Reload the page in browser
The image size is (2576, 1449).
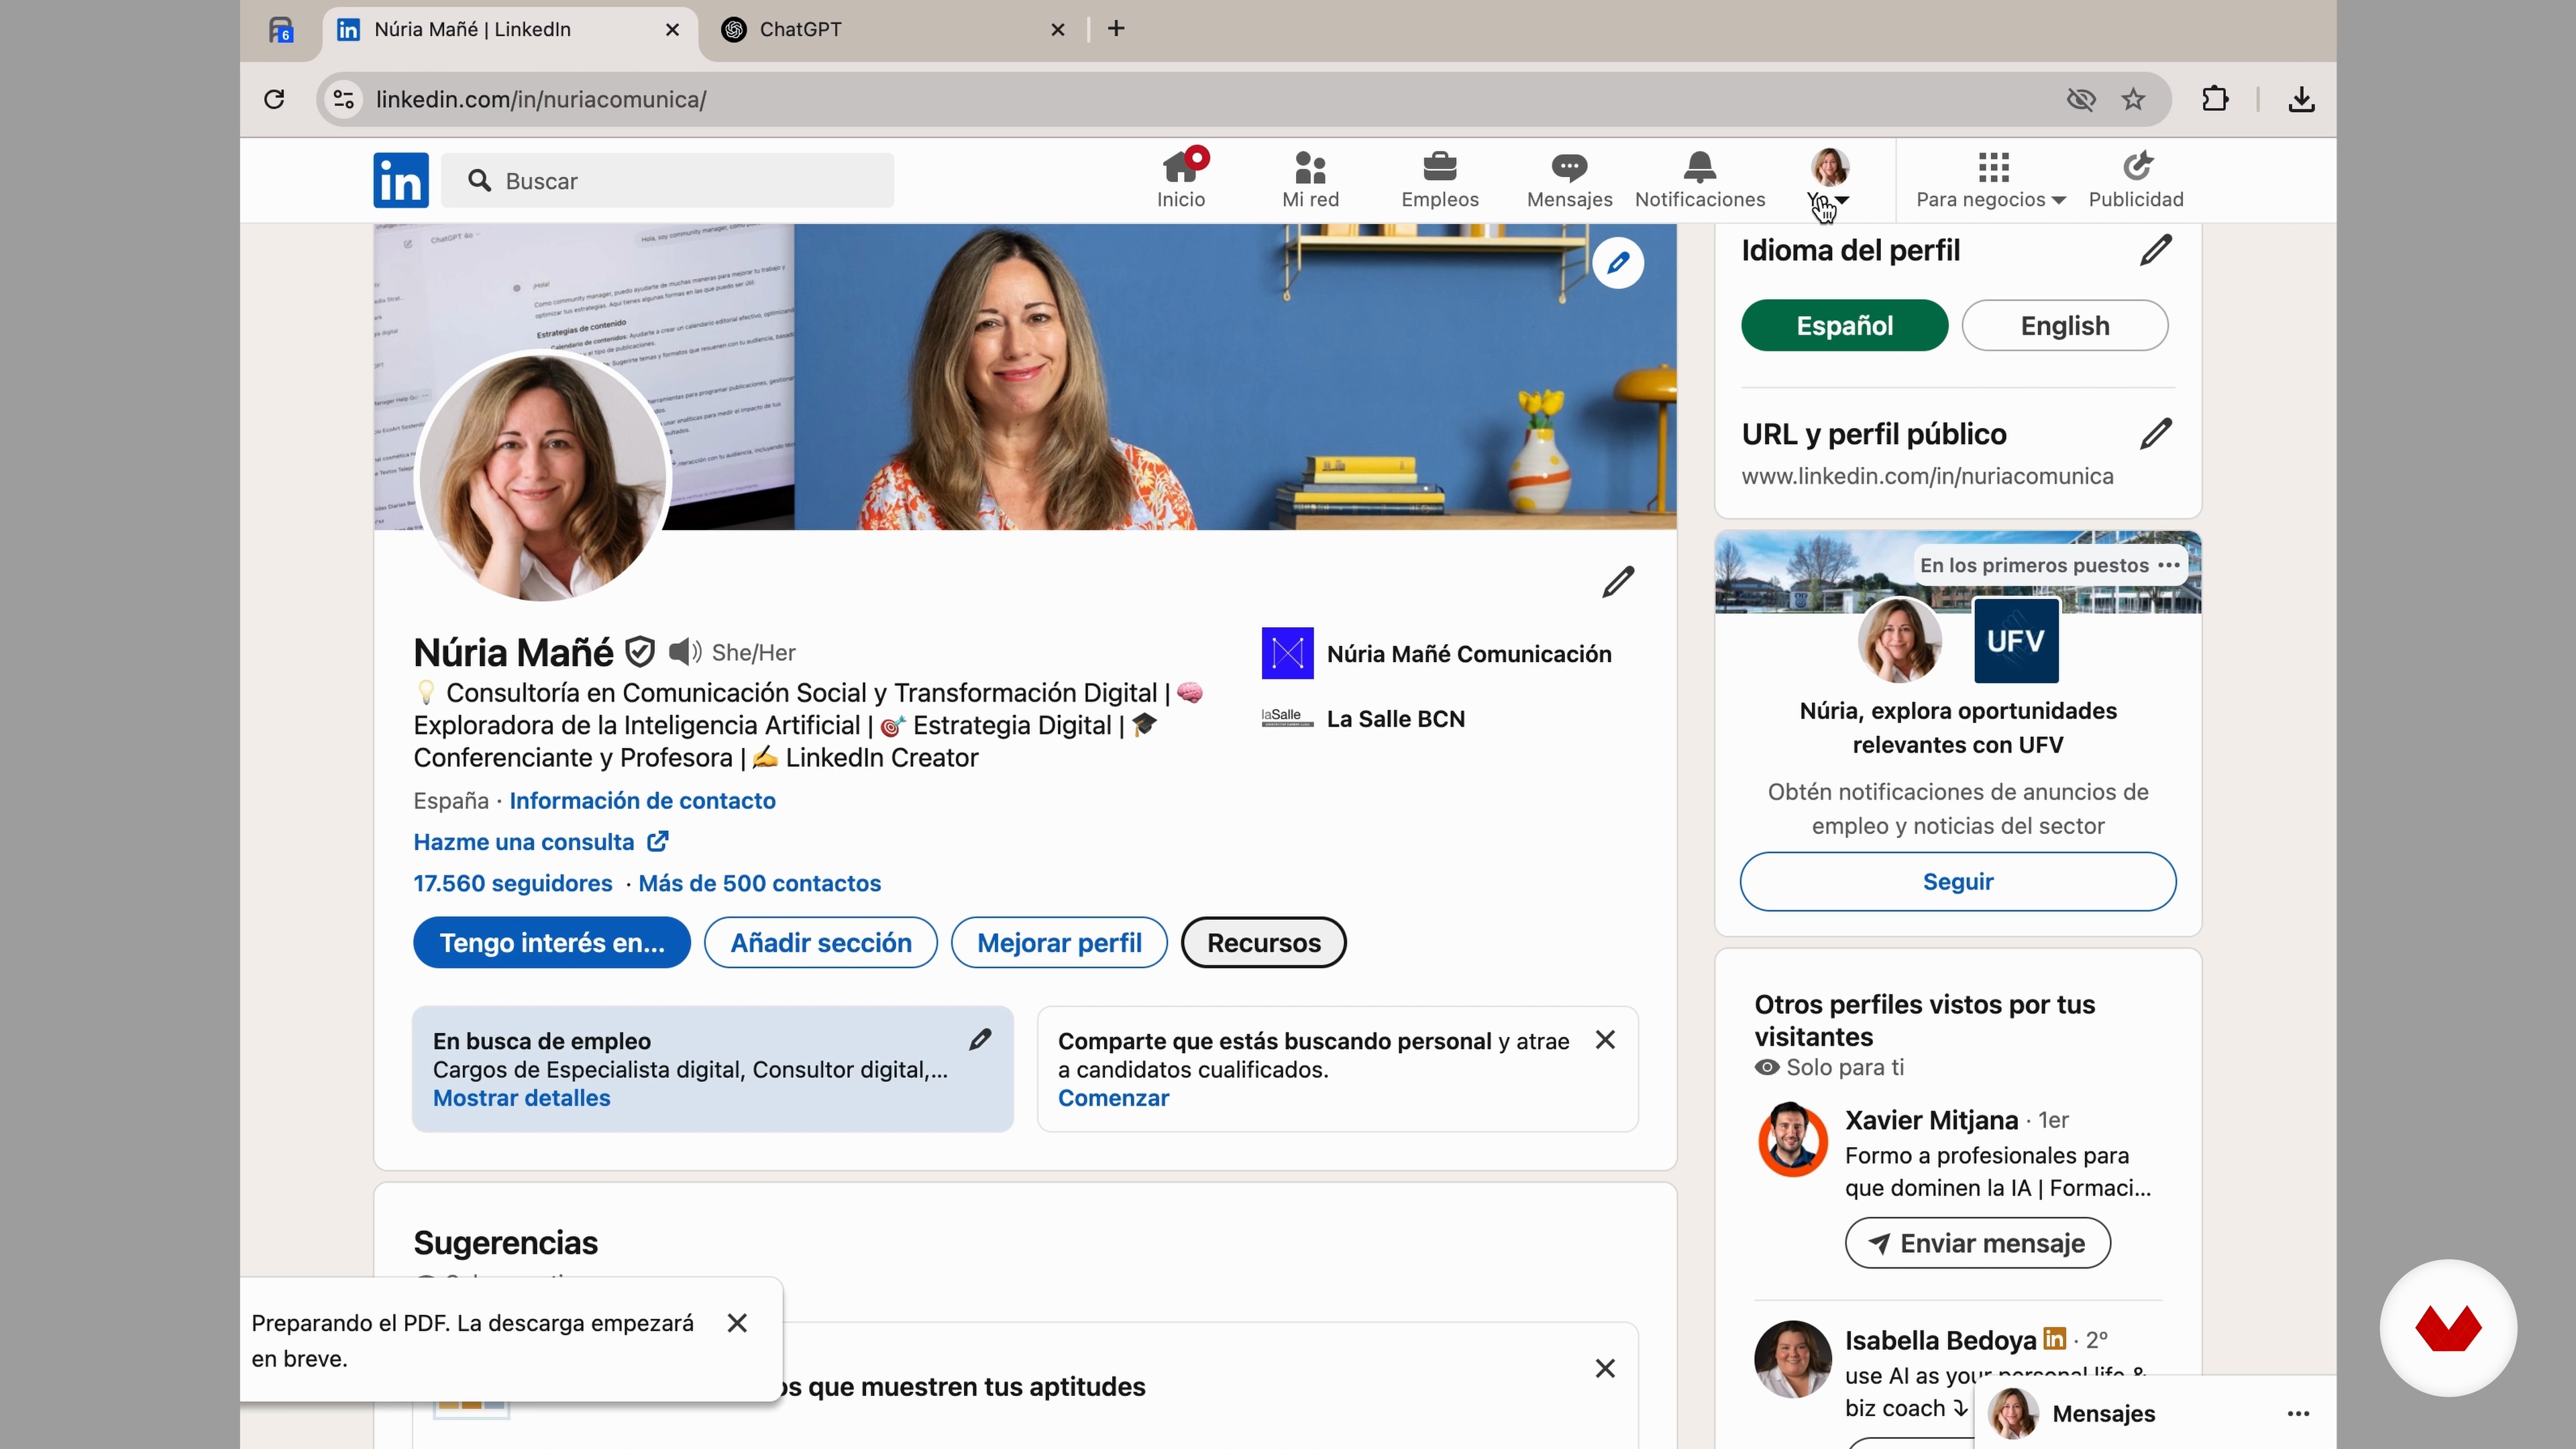pos(274,99)
